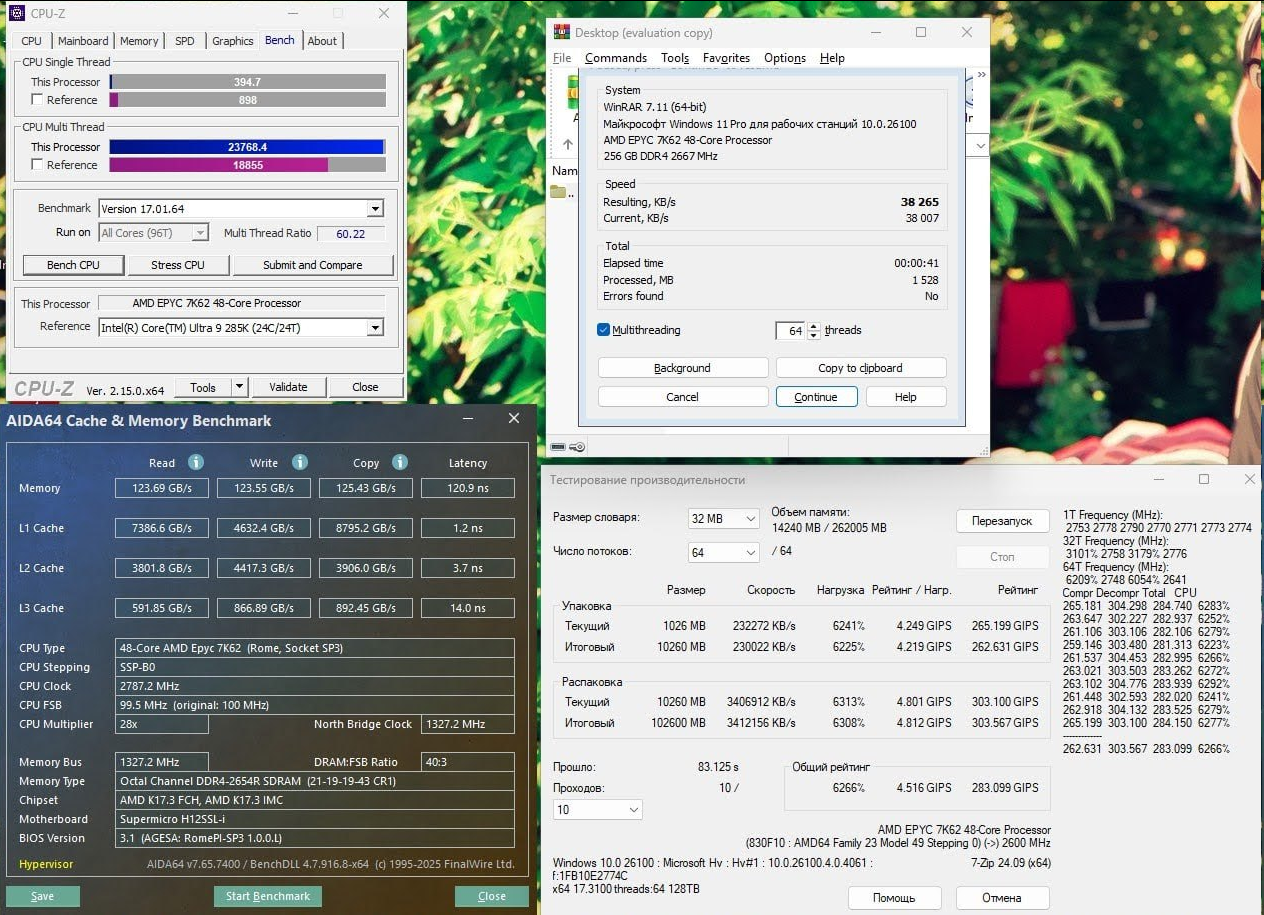Uncheck Multithreading in WinRAR benchmark
The height and width of the screenshot is (915, 1264).
click(603, 330)
